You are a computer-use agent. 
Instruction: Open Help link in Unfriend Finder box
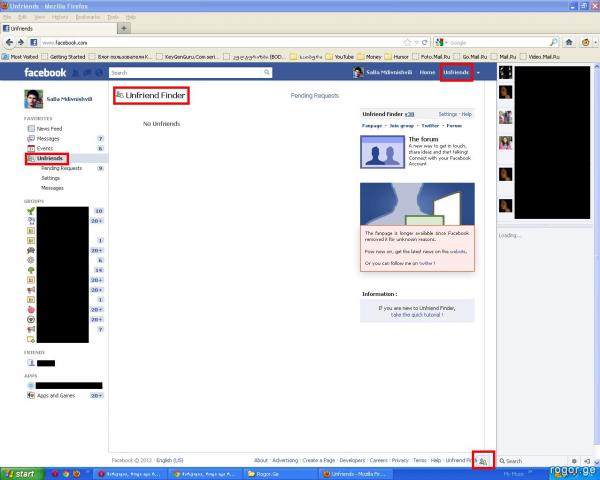pos(466,114)
